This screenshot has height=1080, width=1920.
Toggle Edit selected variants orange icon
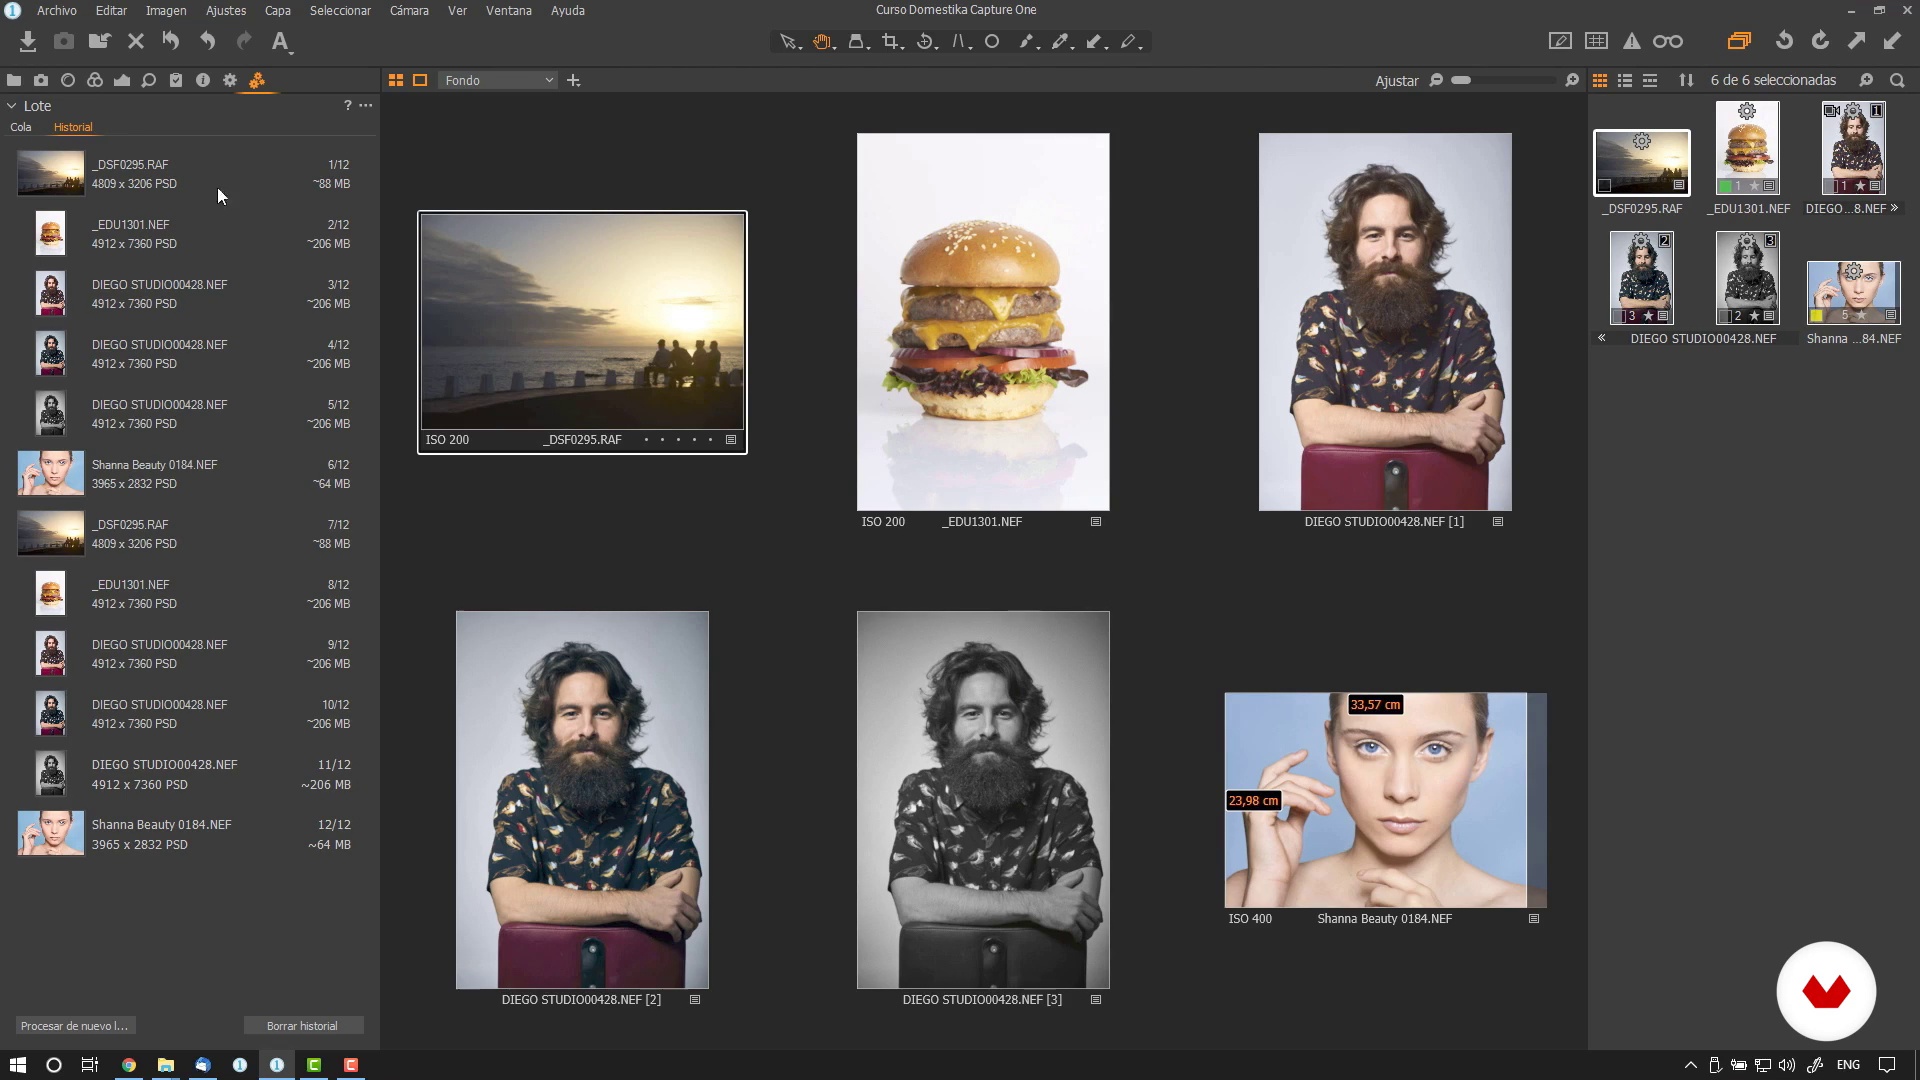pos(1739,41)
